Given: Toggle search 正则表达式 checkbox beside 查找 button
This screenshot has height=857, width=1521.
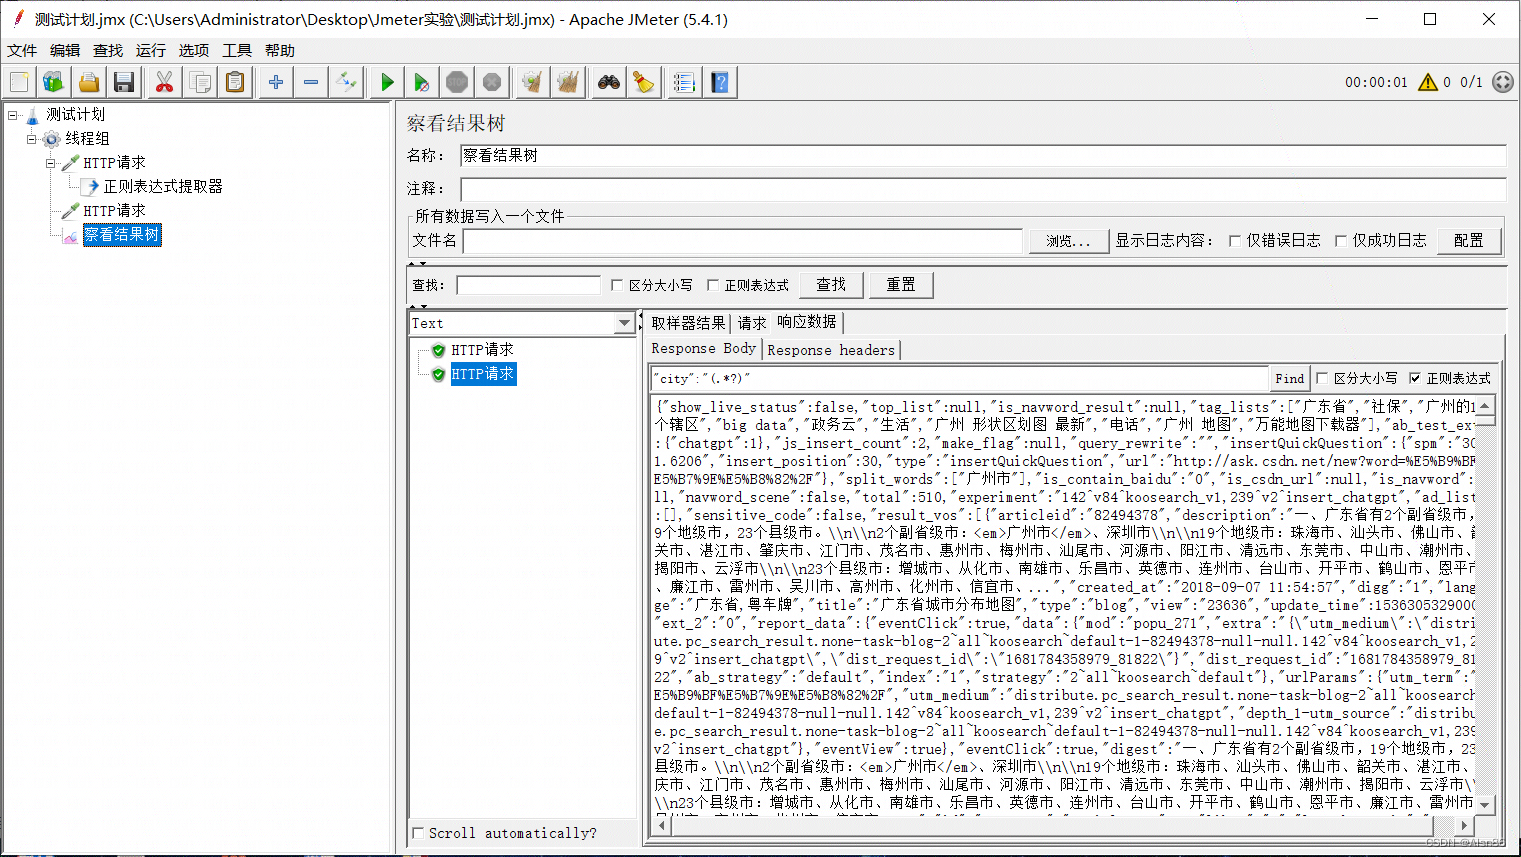Looking at the screenshot, I should 713,285.
